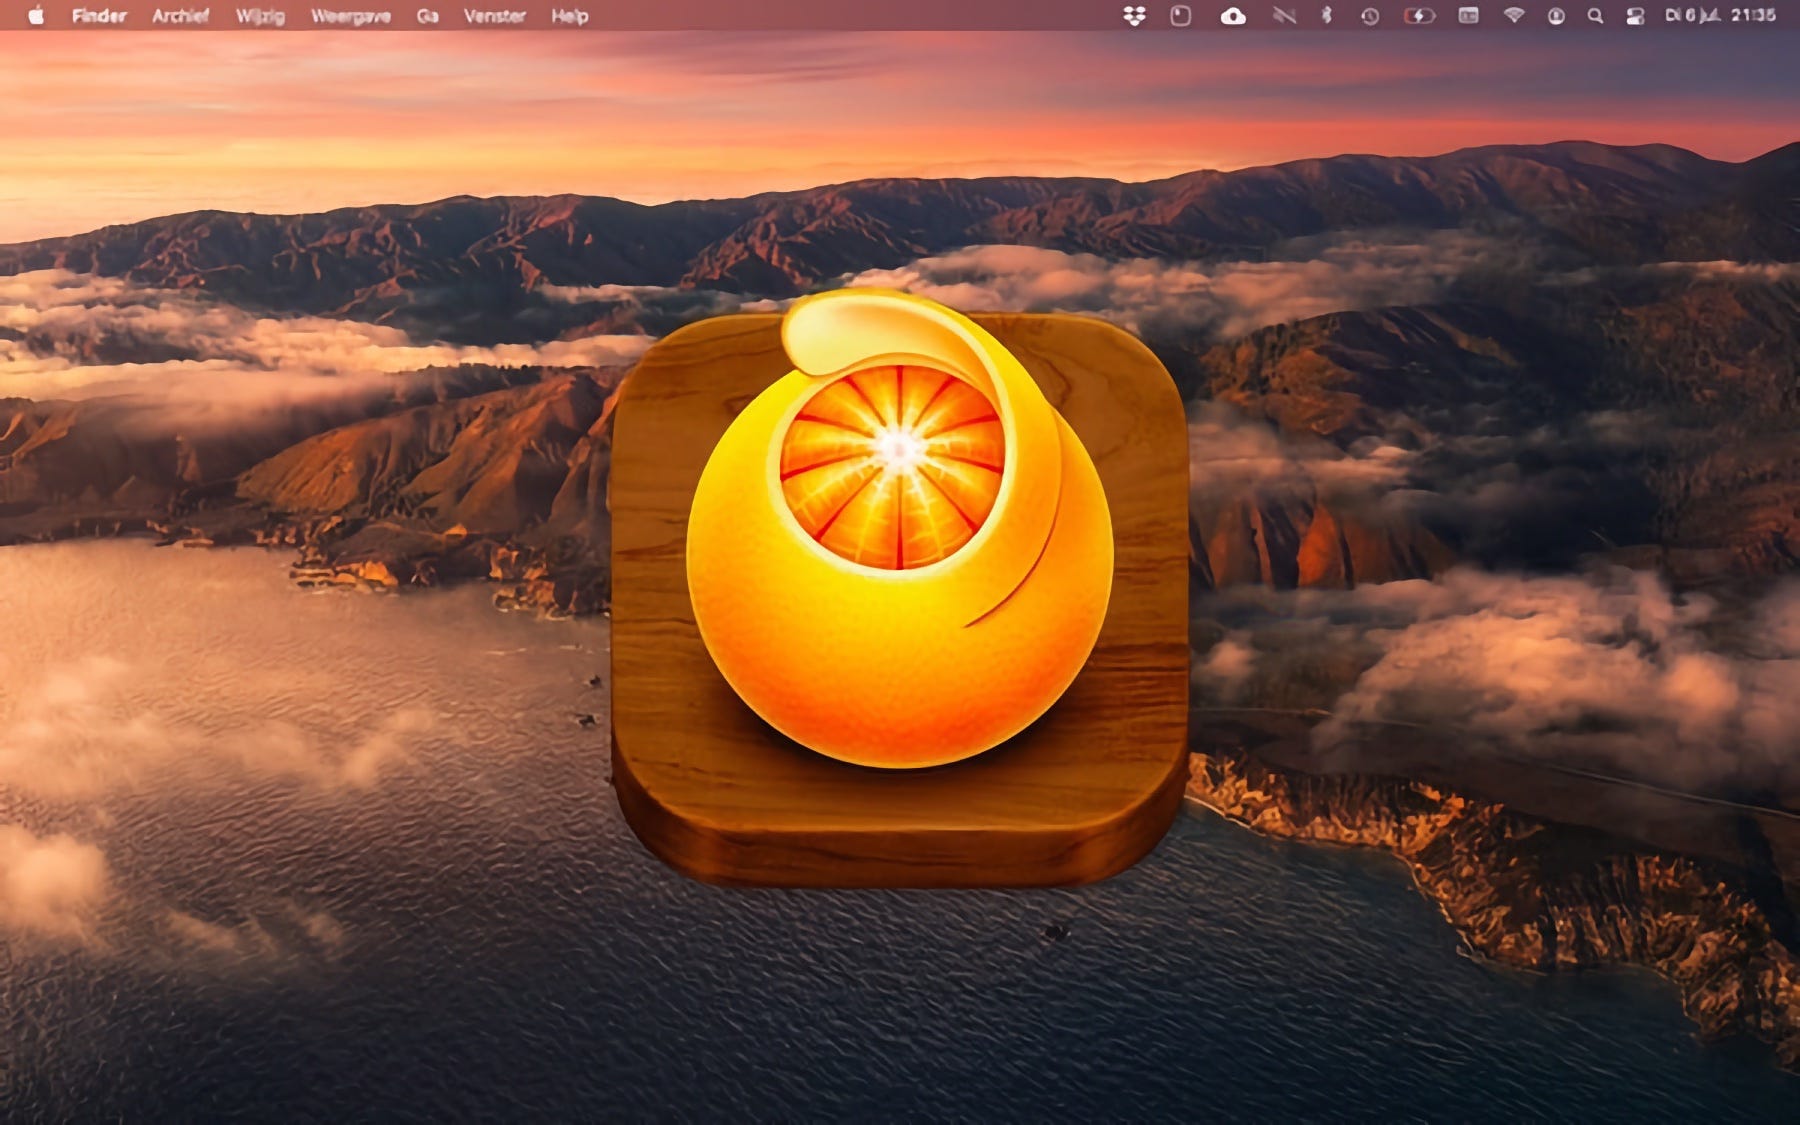Image resolution: width=1800 pixels, height=1125 pixels.
Task: Click the orange Squash app icon
Action: pyautogui.click(x=899, y=588)
